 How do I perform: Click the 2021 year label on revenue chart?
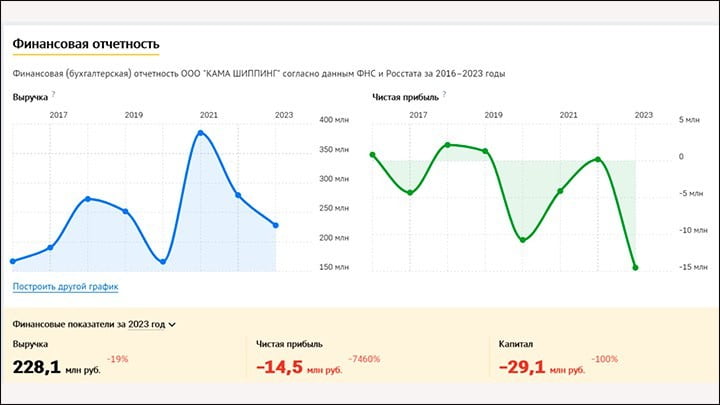click(209, 115)
